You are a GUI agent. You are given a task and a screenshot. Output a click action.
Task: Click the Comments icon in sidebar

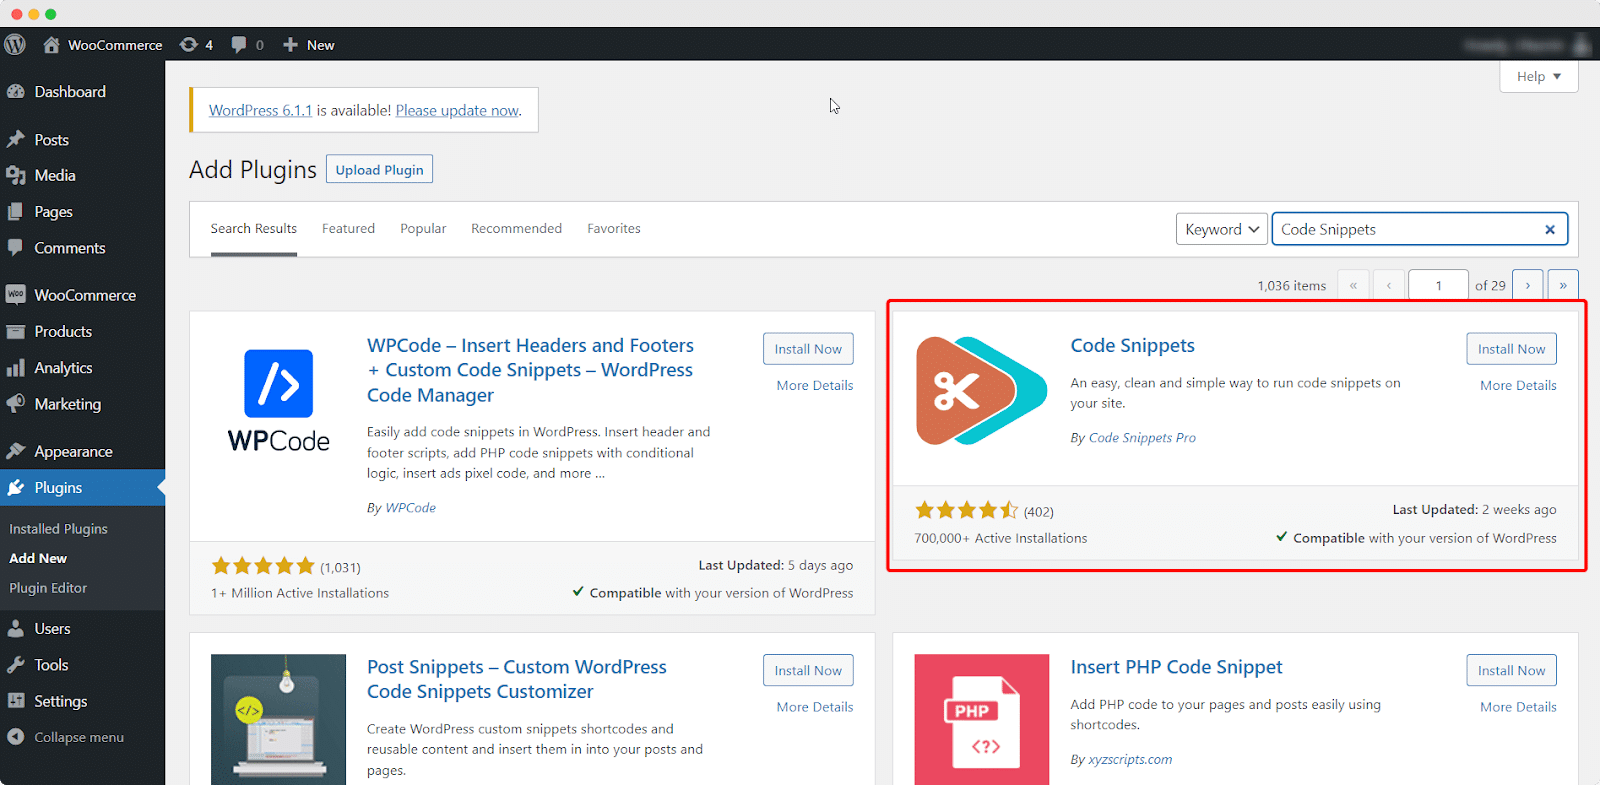click(x=15, y=247)
